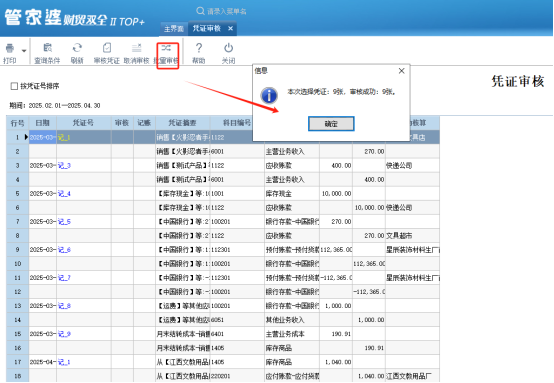Click the 库存现金 subject name cell in row 5
554x383 pixels.
(292, 194)
